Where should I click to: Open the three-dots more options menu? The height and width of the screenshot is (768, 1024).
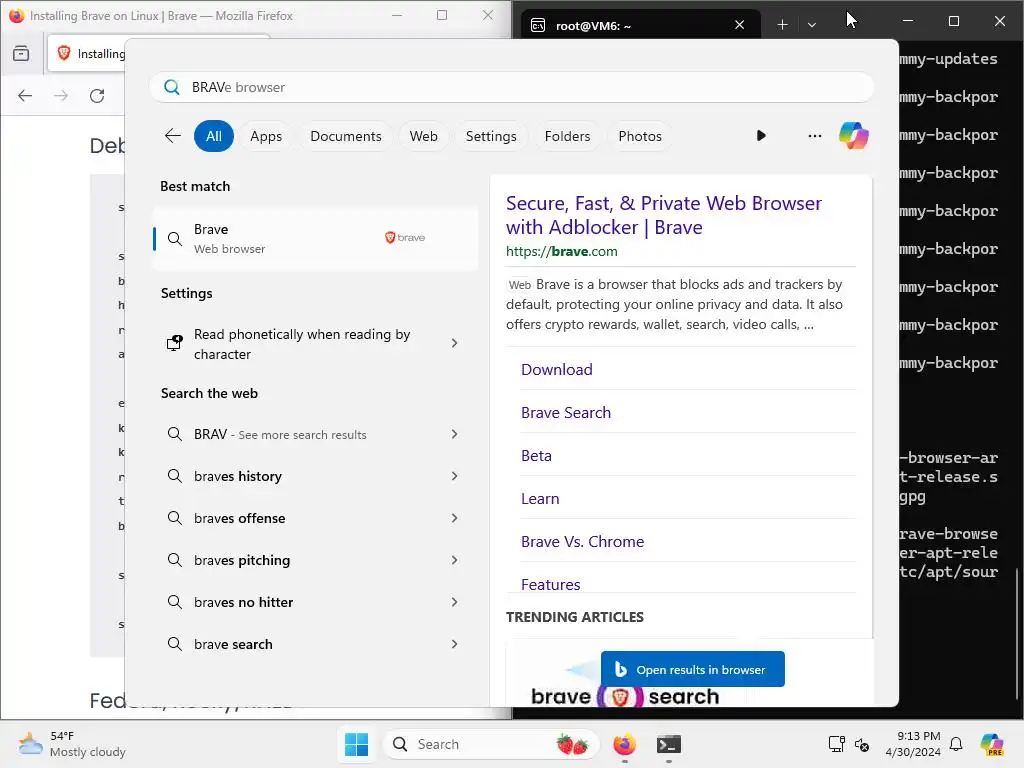point(814,136)
